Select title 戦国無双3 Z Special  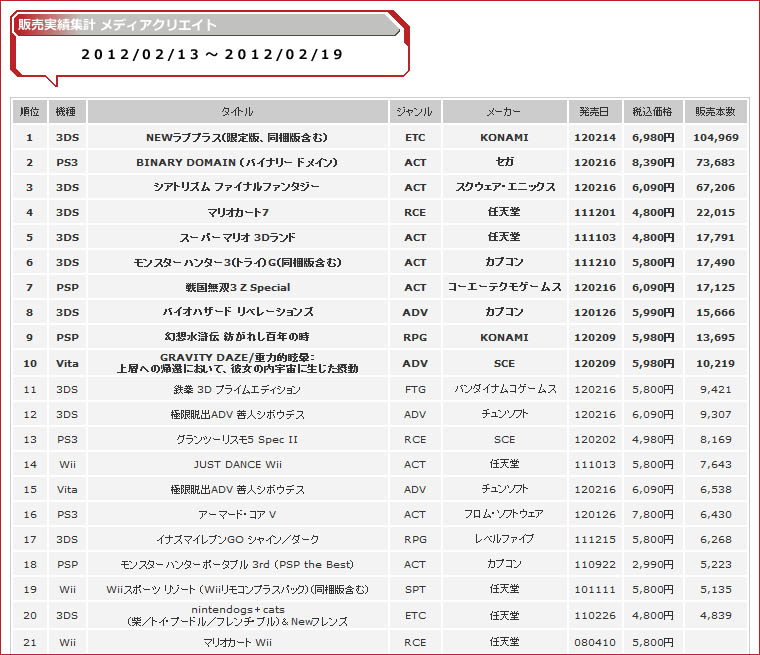pos(238,288)
